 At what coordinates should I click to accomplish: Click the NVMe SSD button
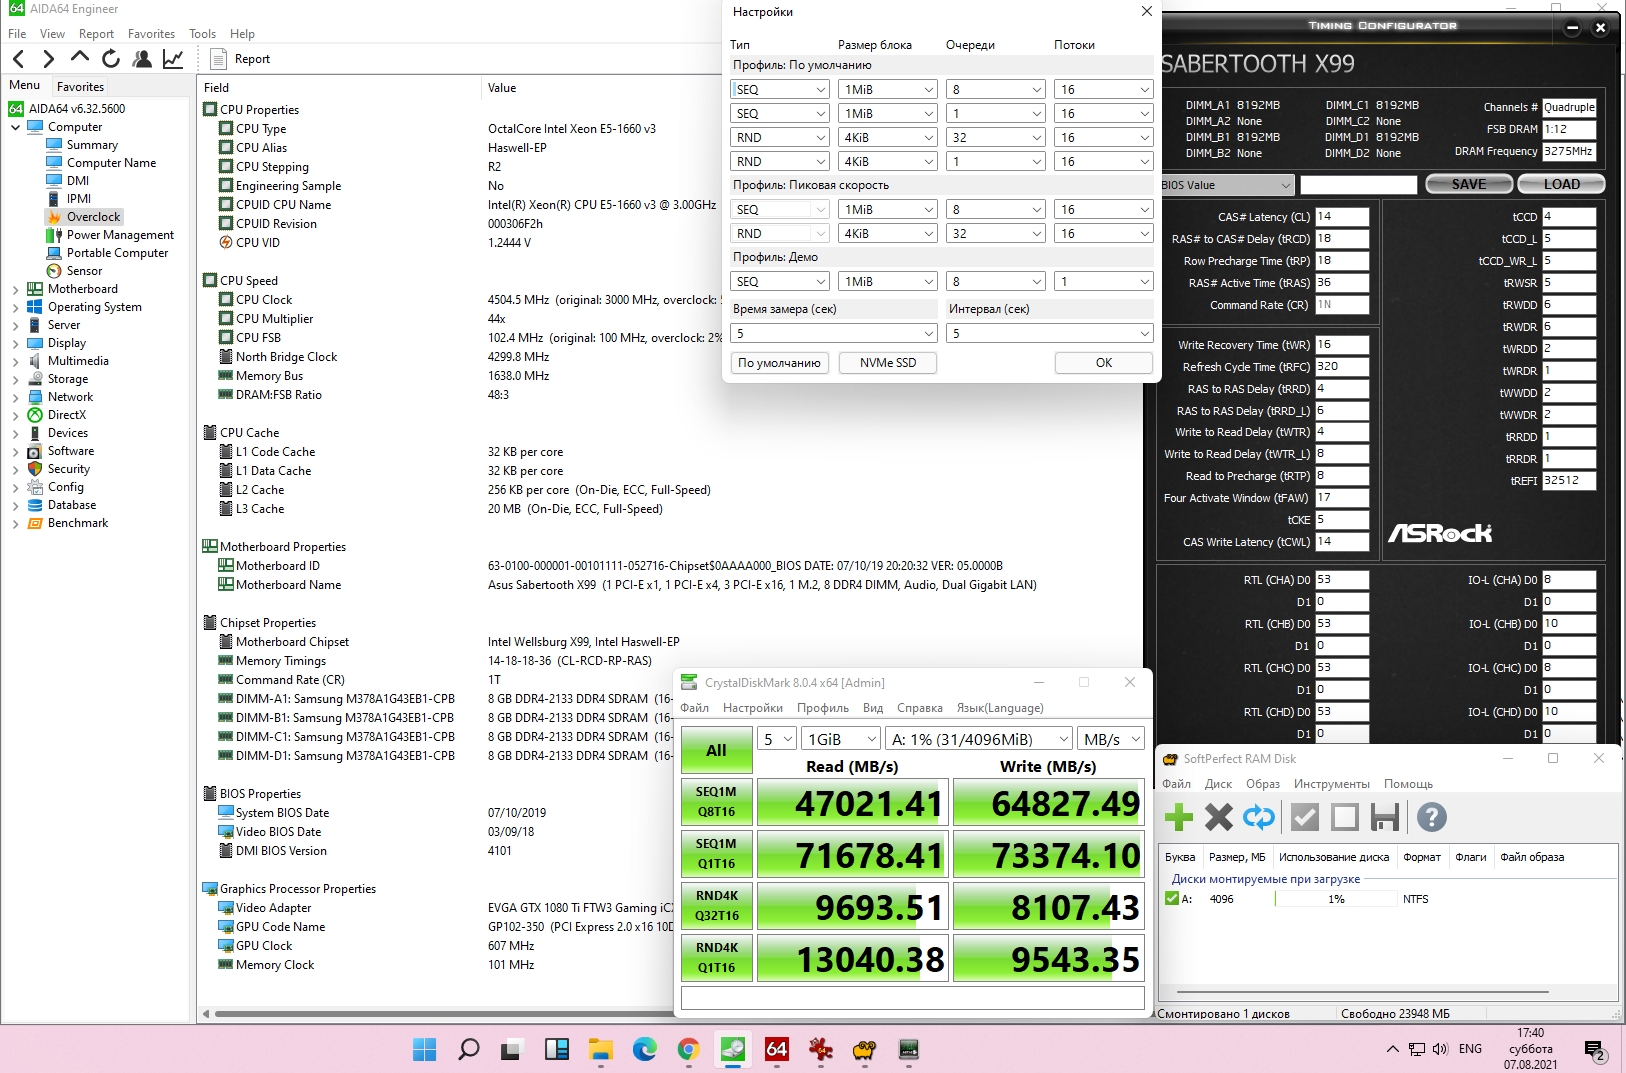point(888,363)
